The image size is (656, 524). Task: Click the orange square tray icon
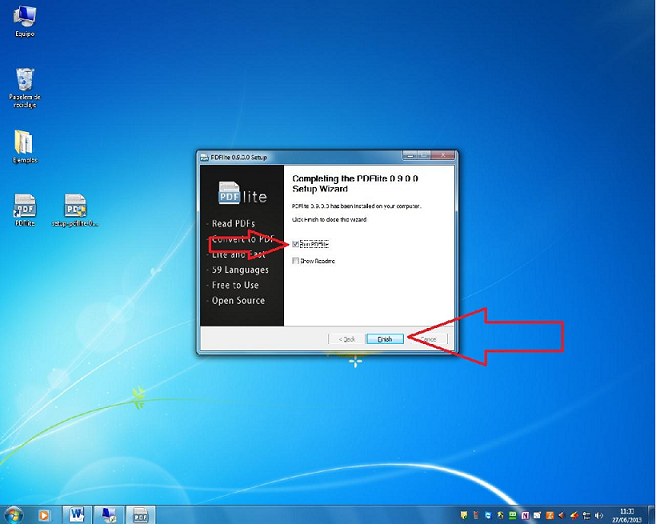[550, 515]
